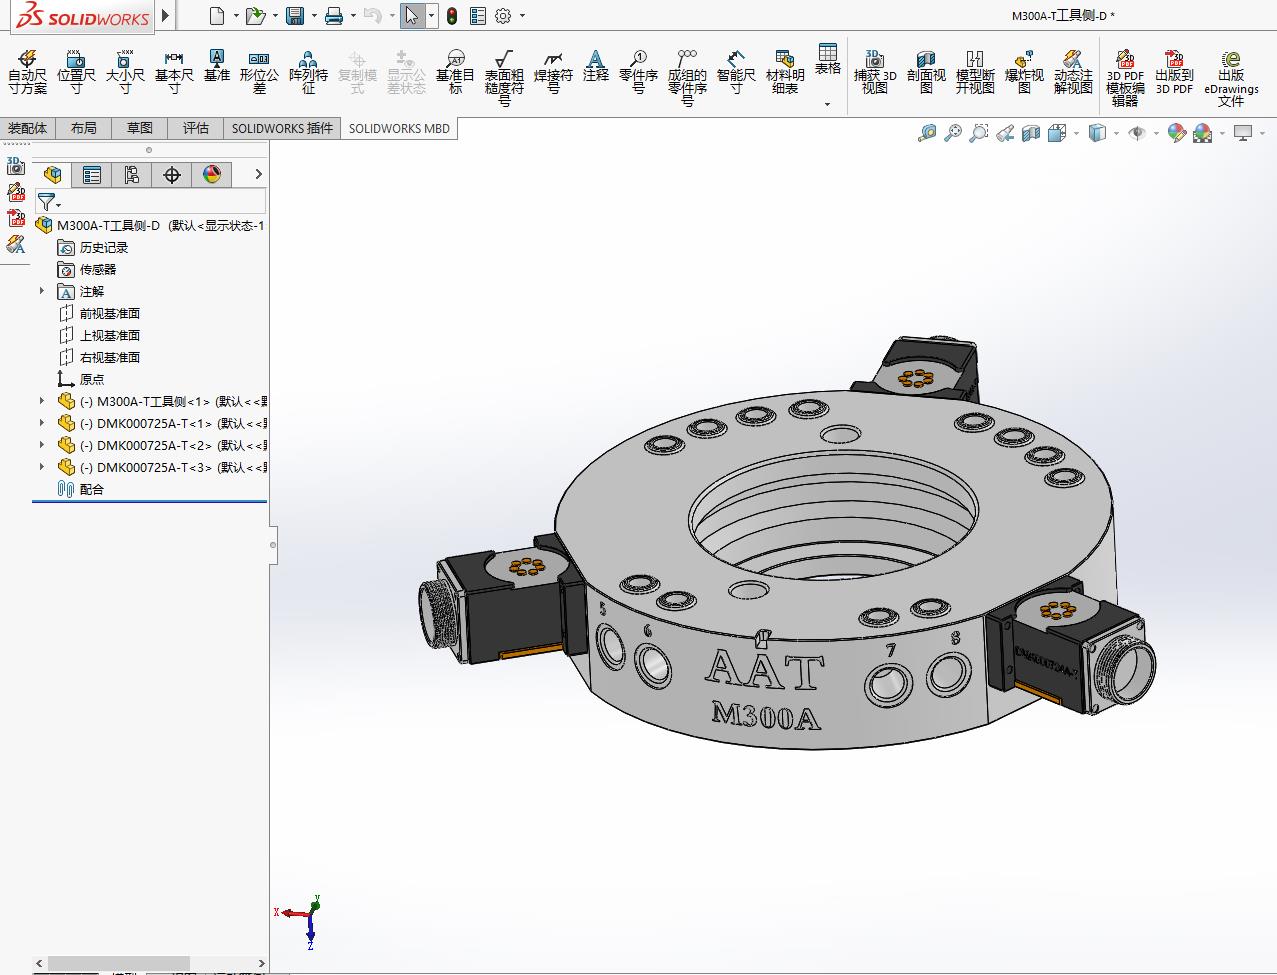Click Dynamic Annotation Views (动态注解视图)
The image size is (1277, 975).
point(1073,72)
